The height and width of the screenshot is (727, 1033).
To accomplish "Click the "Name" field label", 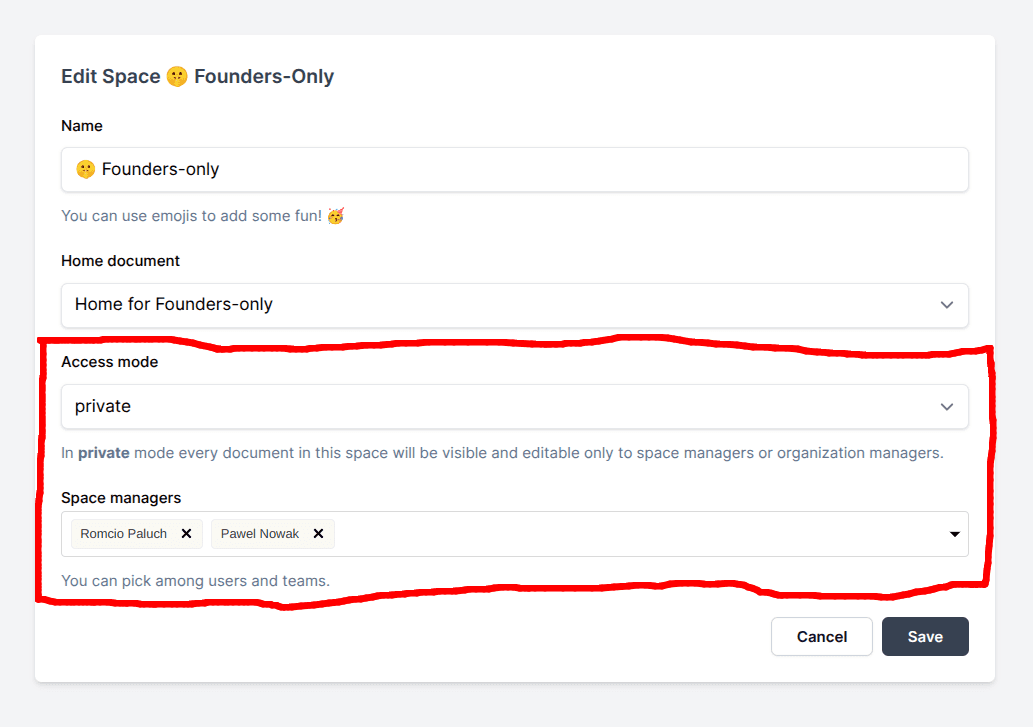I will (82, 126).
